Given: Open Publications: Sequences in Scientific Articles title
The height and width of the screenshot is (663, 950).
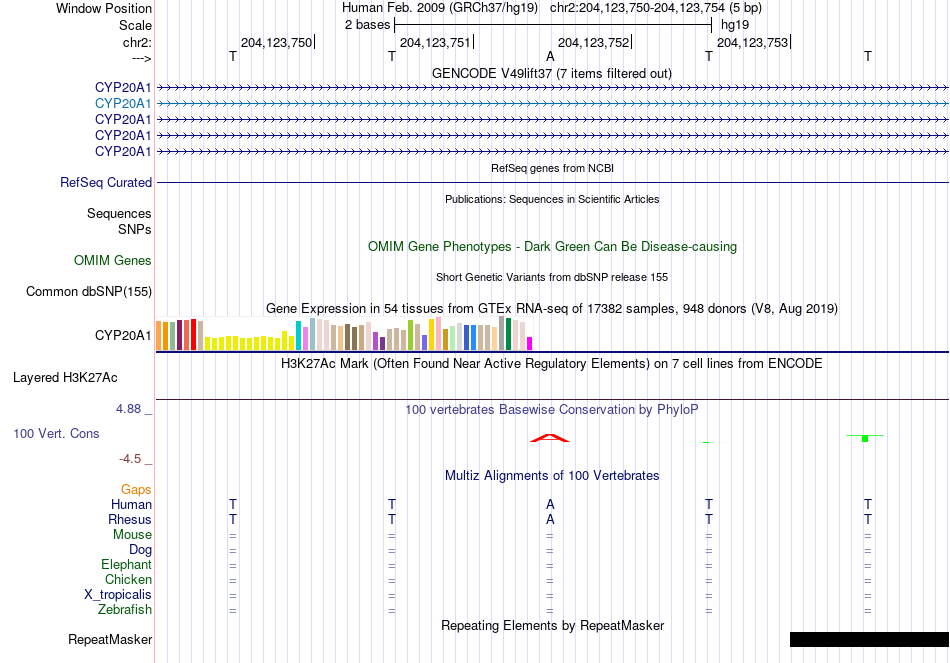Looking at the screenshot, I should (552, 199).
